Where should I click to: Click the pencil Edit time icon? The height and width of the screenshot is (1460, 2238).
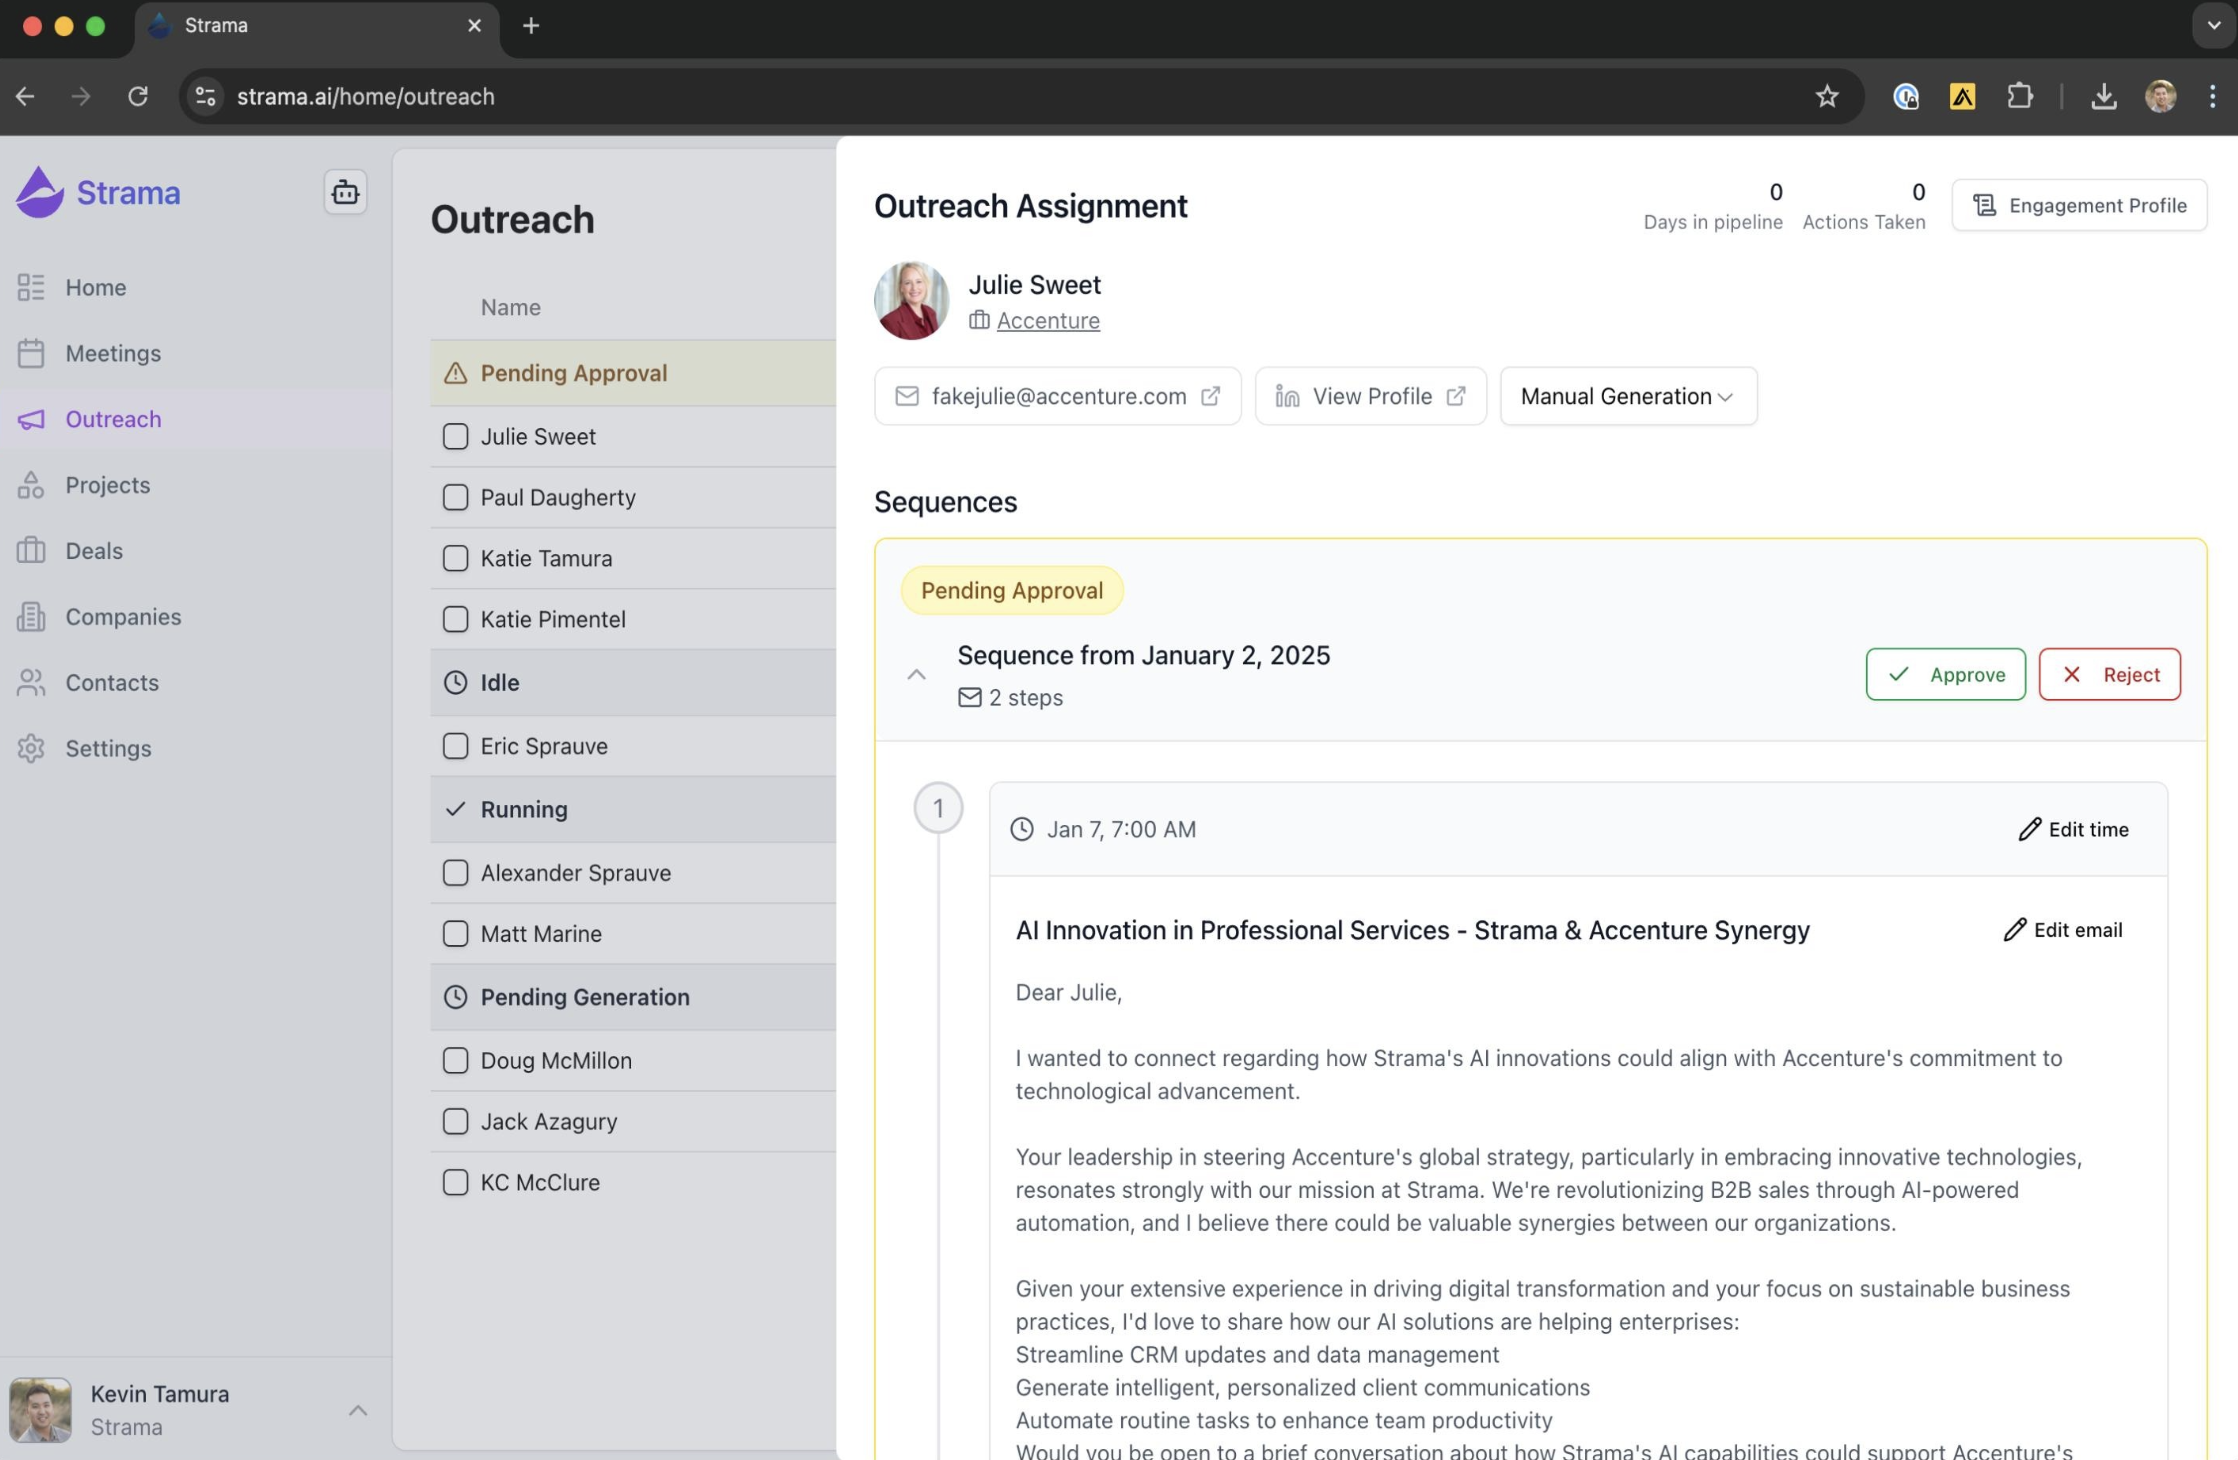(2029, 829)
